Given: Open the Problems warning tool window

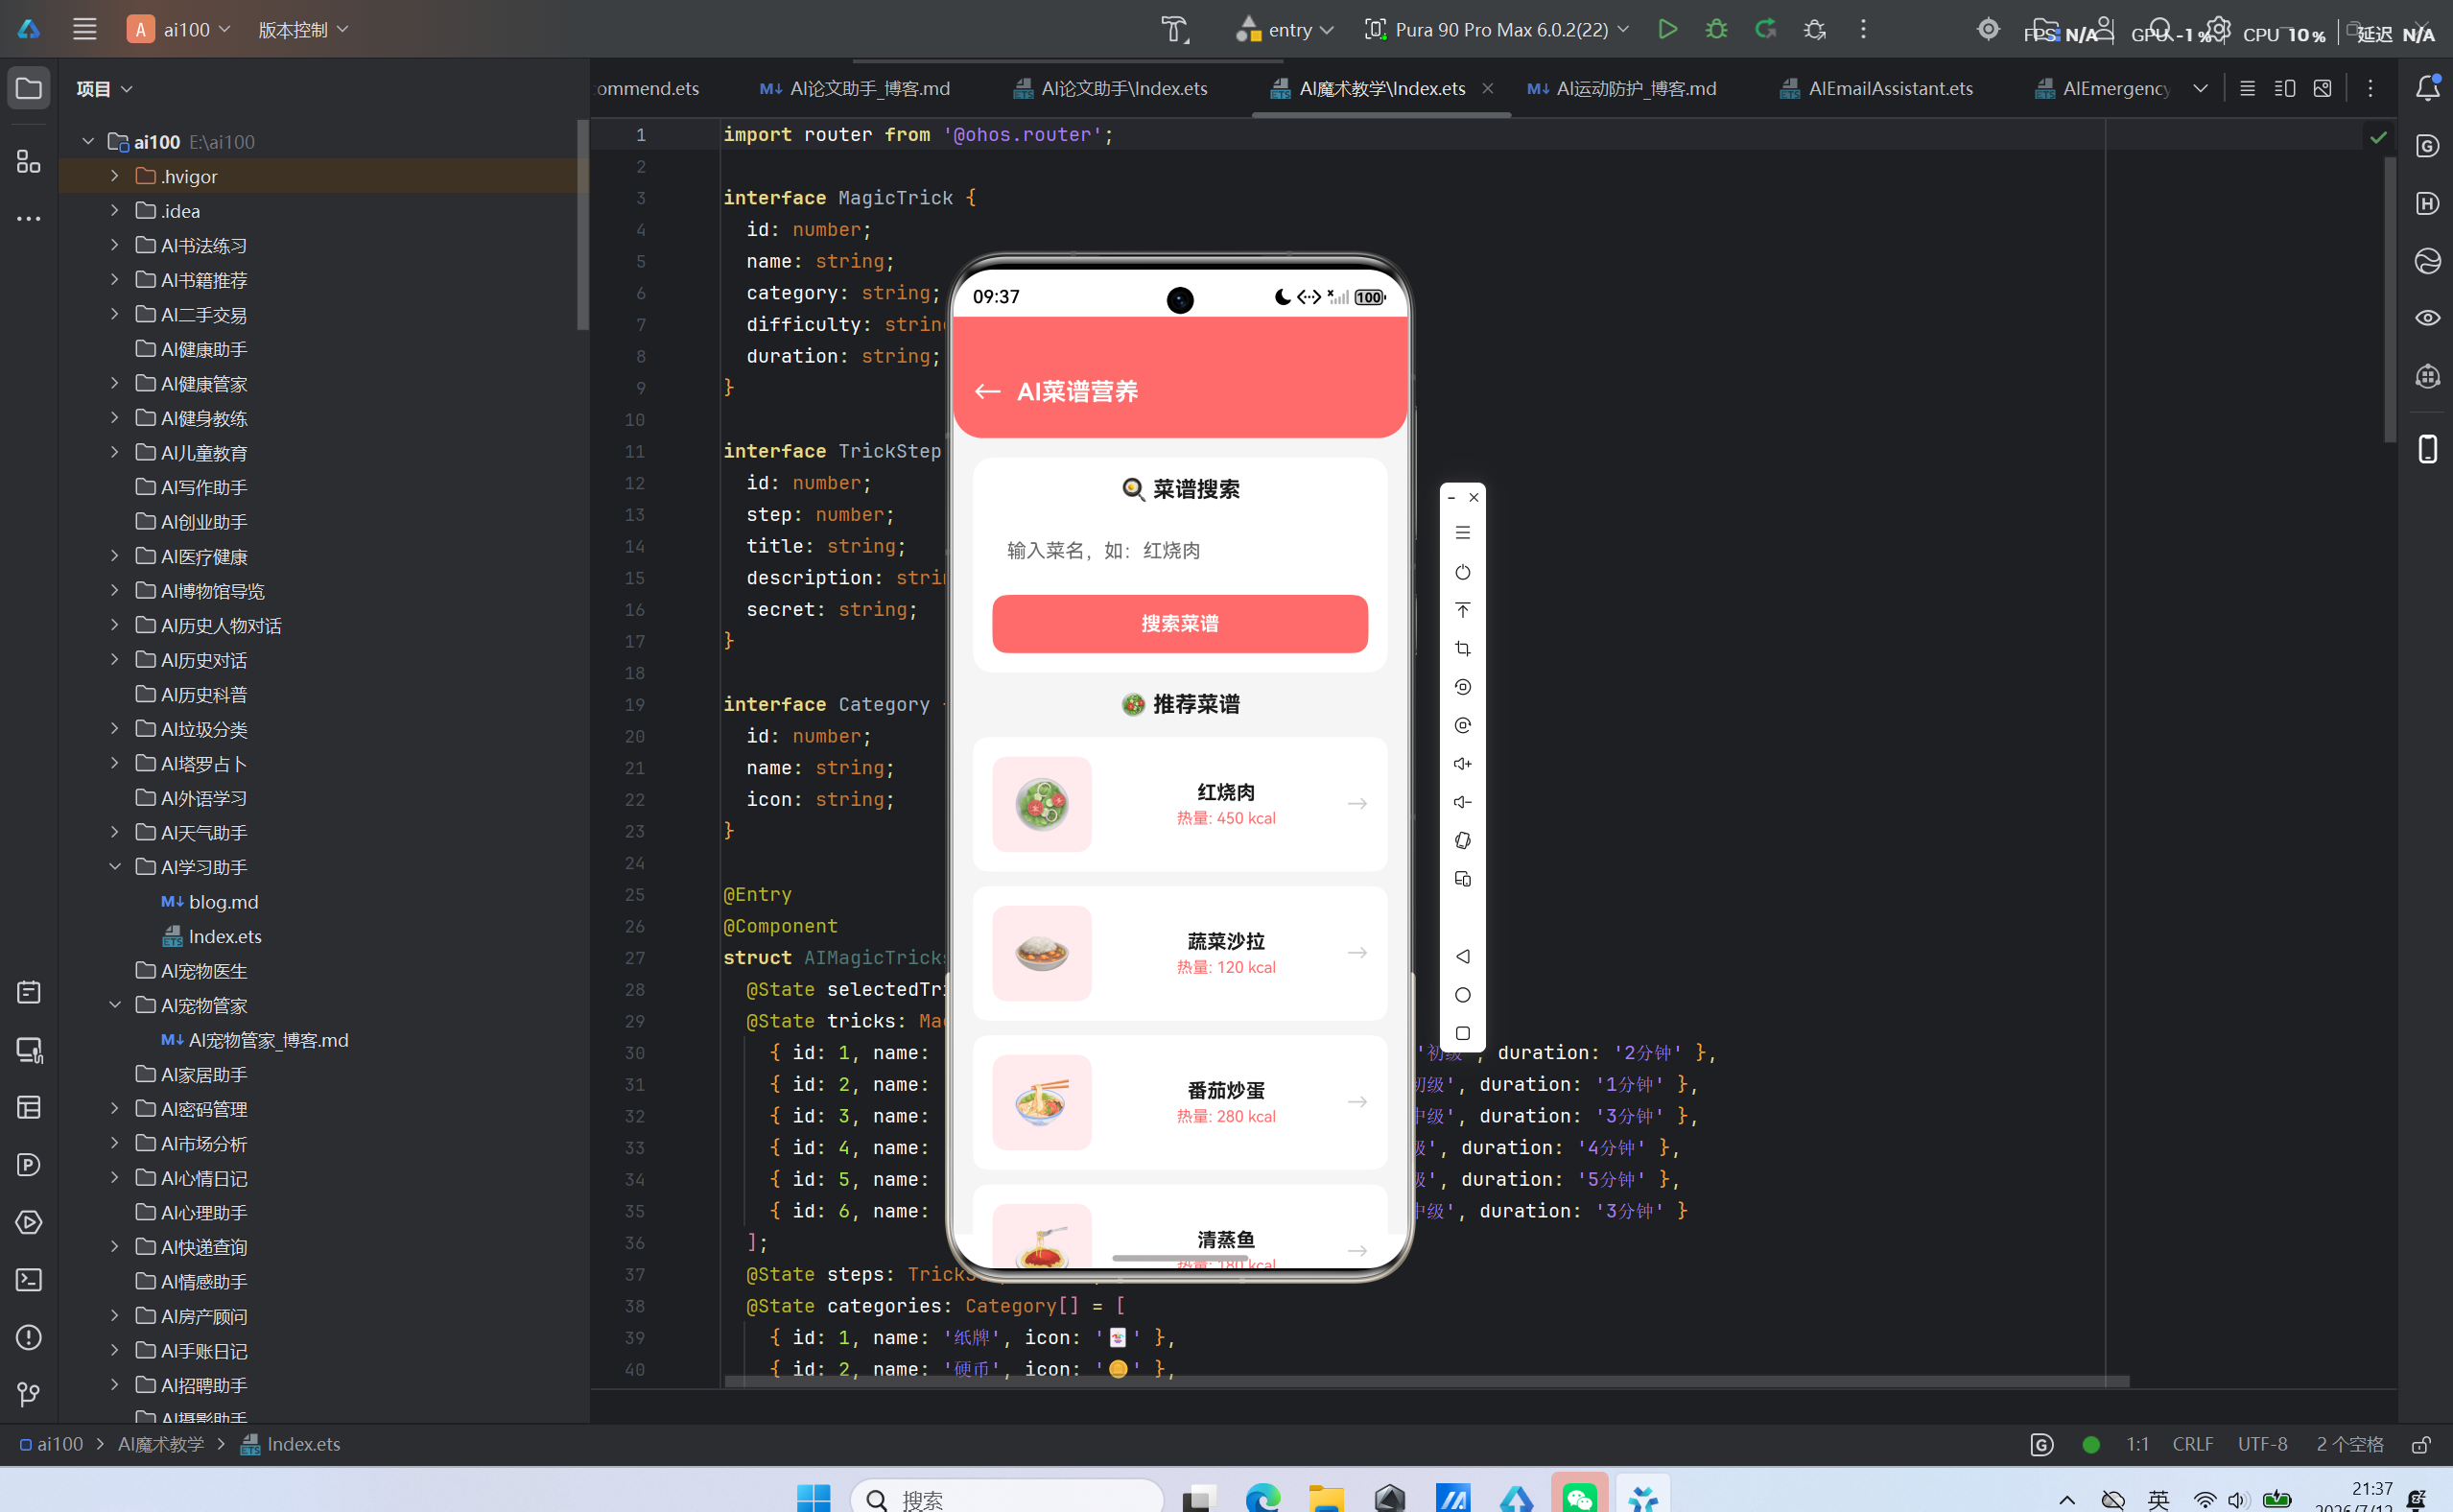Looking at the screenshot, I should 29,1337.
